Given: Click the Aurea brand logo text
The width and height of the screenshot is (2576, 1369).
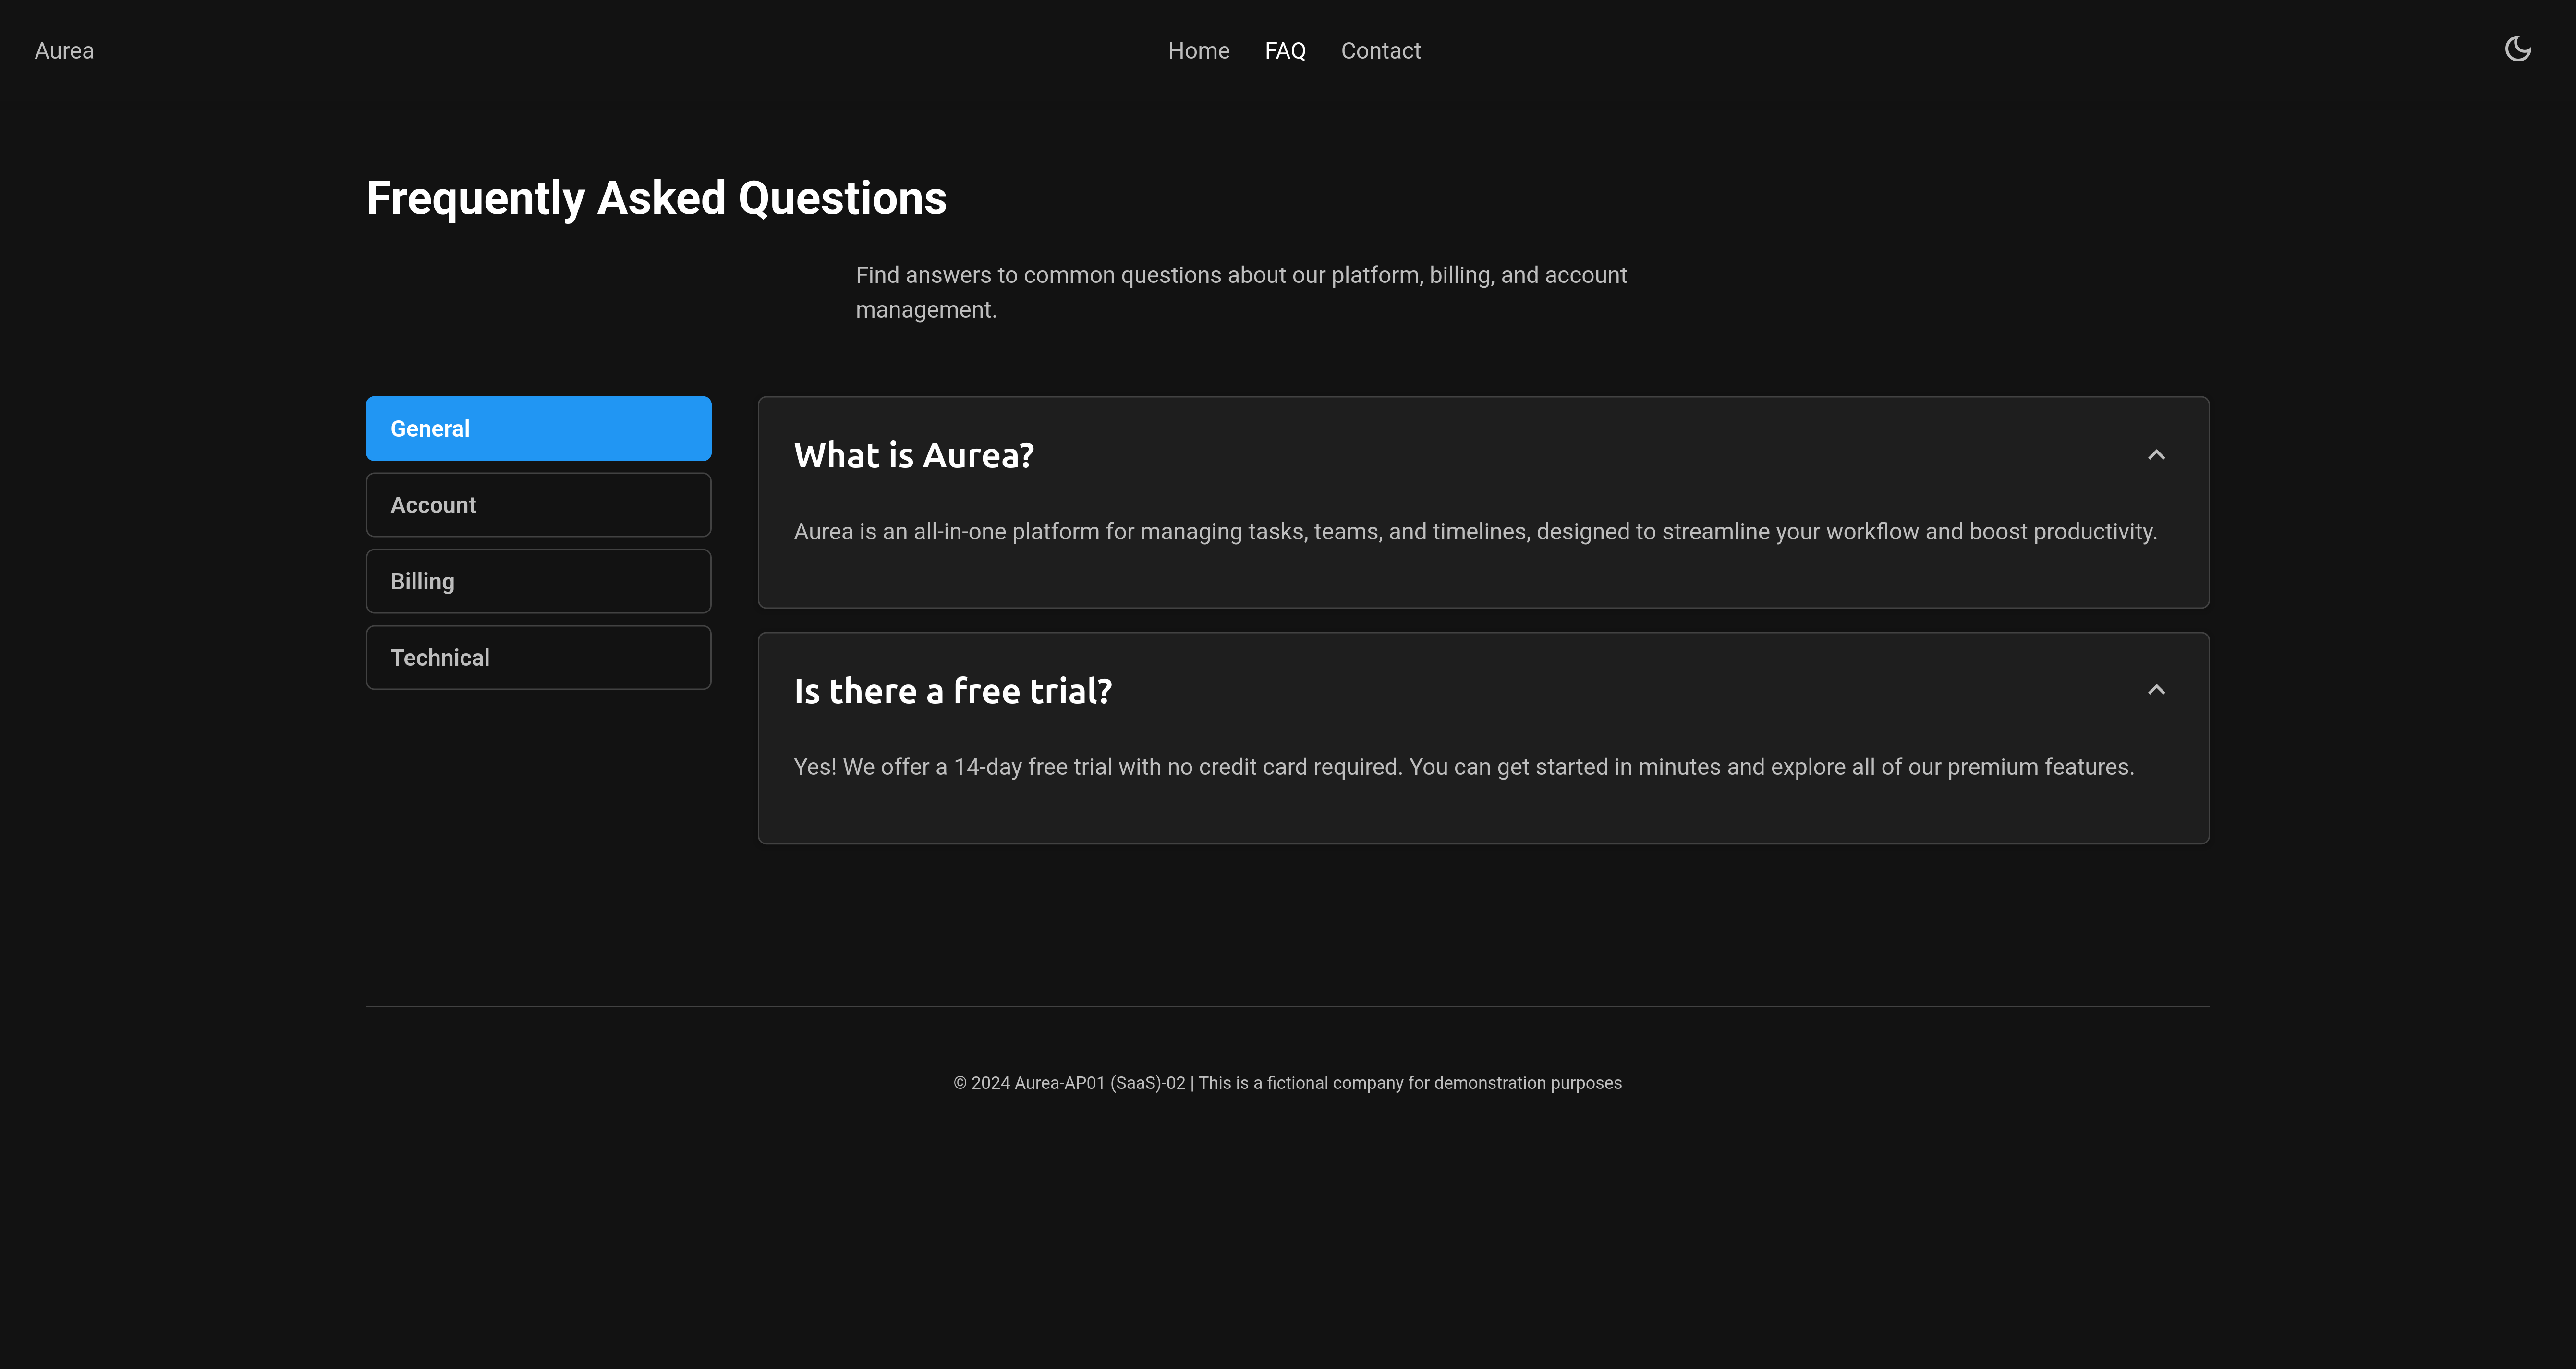Looking at the screenshot, I should (x=64, y=51).
